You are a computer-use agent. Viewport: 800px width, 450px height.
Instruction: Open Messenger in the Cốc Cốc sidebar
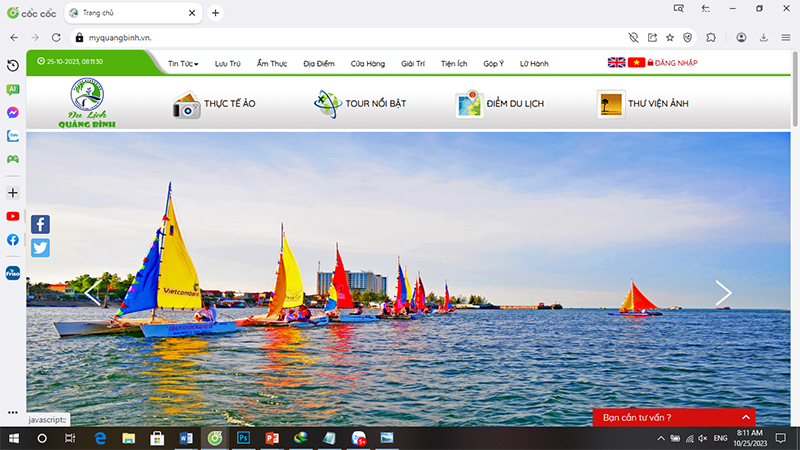13,113
